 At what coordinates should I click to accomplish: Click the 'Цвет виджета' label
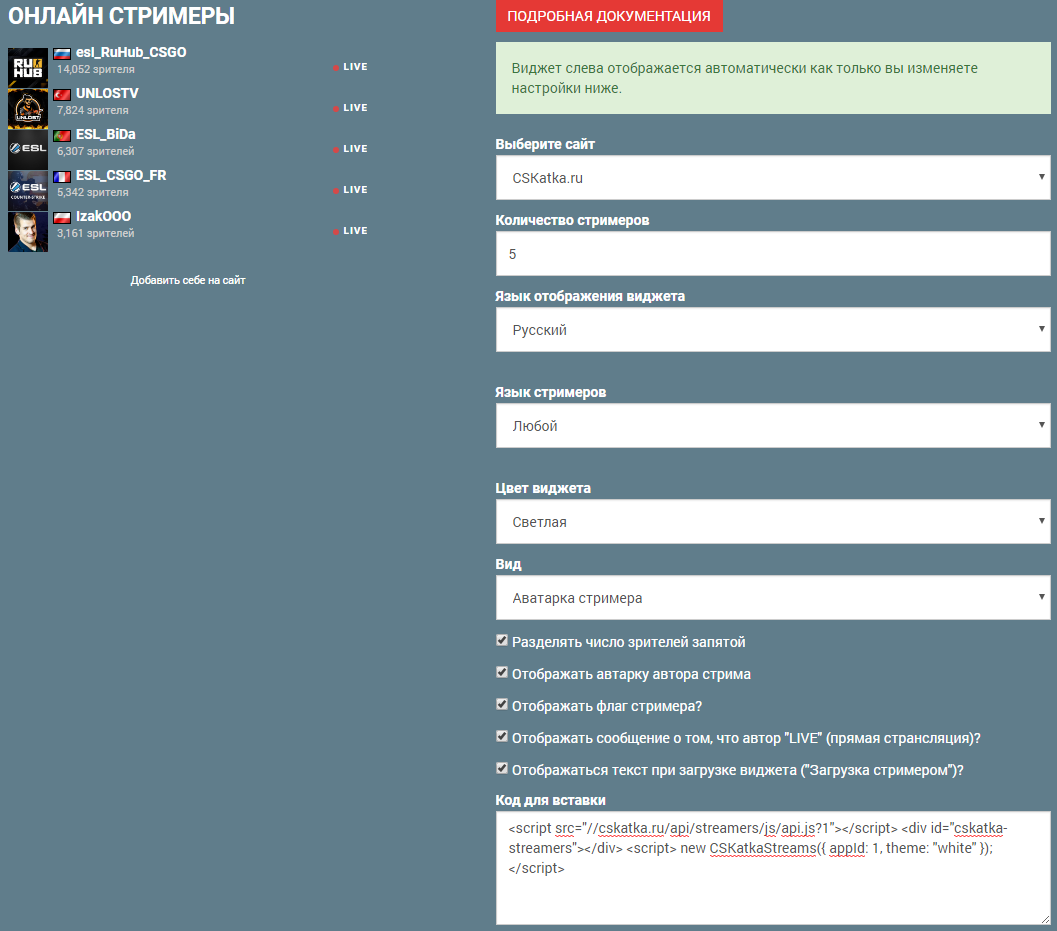point(543,488)
